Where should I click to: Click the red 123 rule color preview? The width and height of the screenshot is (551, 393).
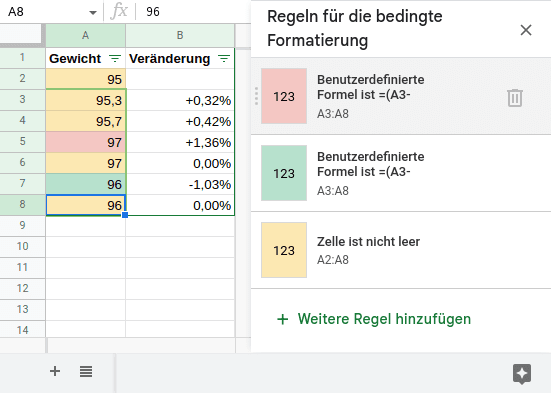pyautogui.click(x=284, y=96)
